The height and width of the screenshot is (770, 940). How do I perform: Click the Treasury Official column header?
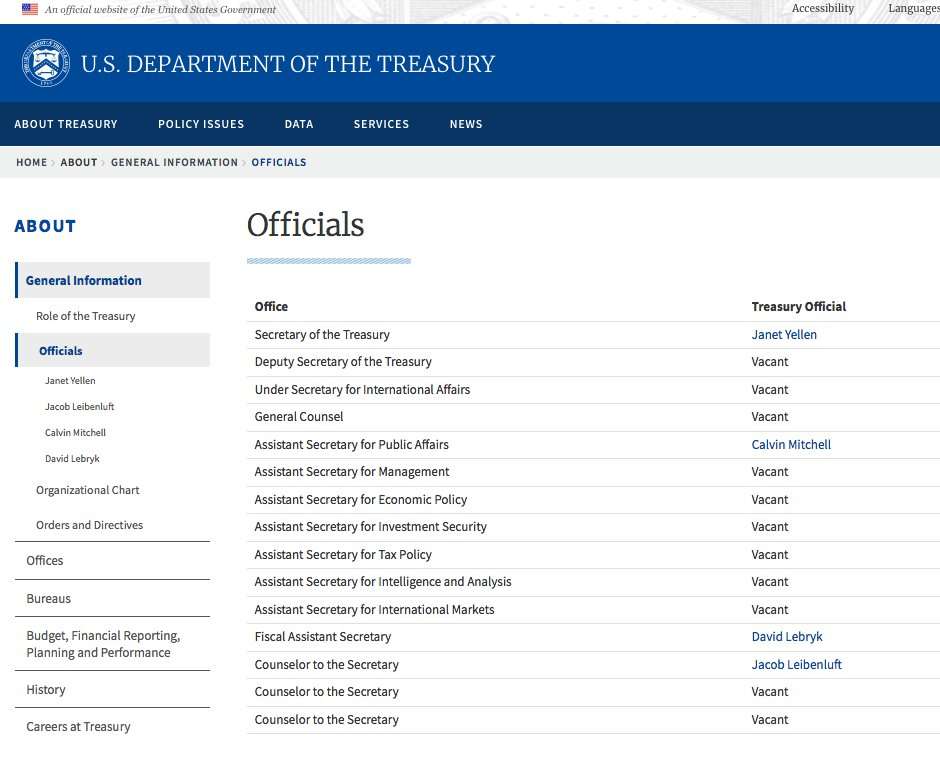(799, 306)
